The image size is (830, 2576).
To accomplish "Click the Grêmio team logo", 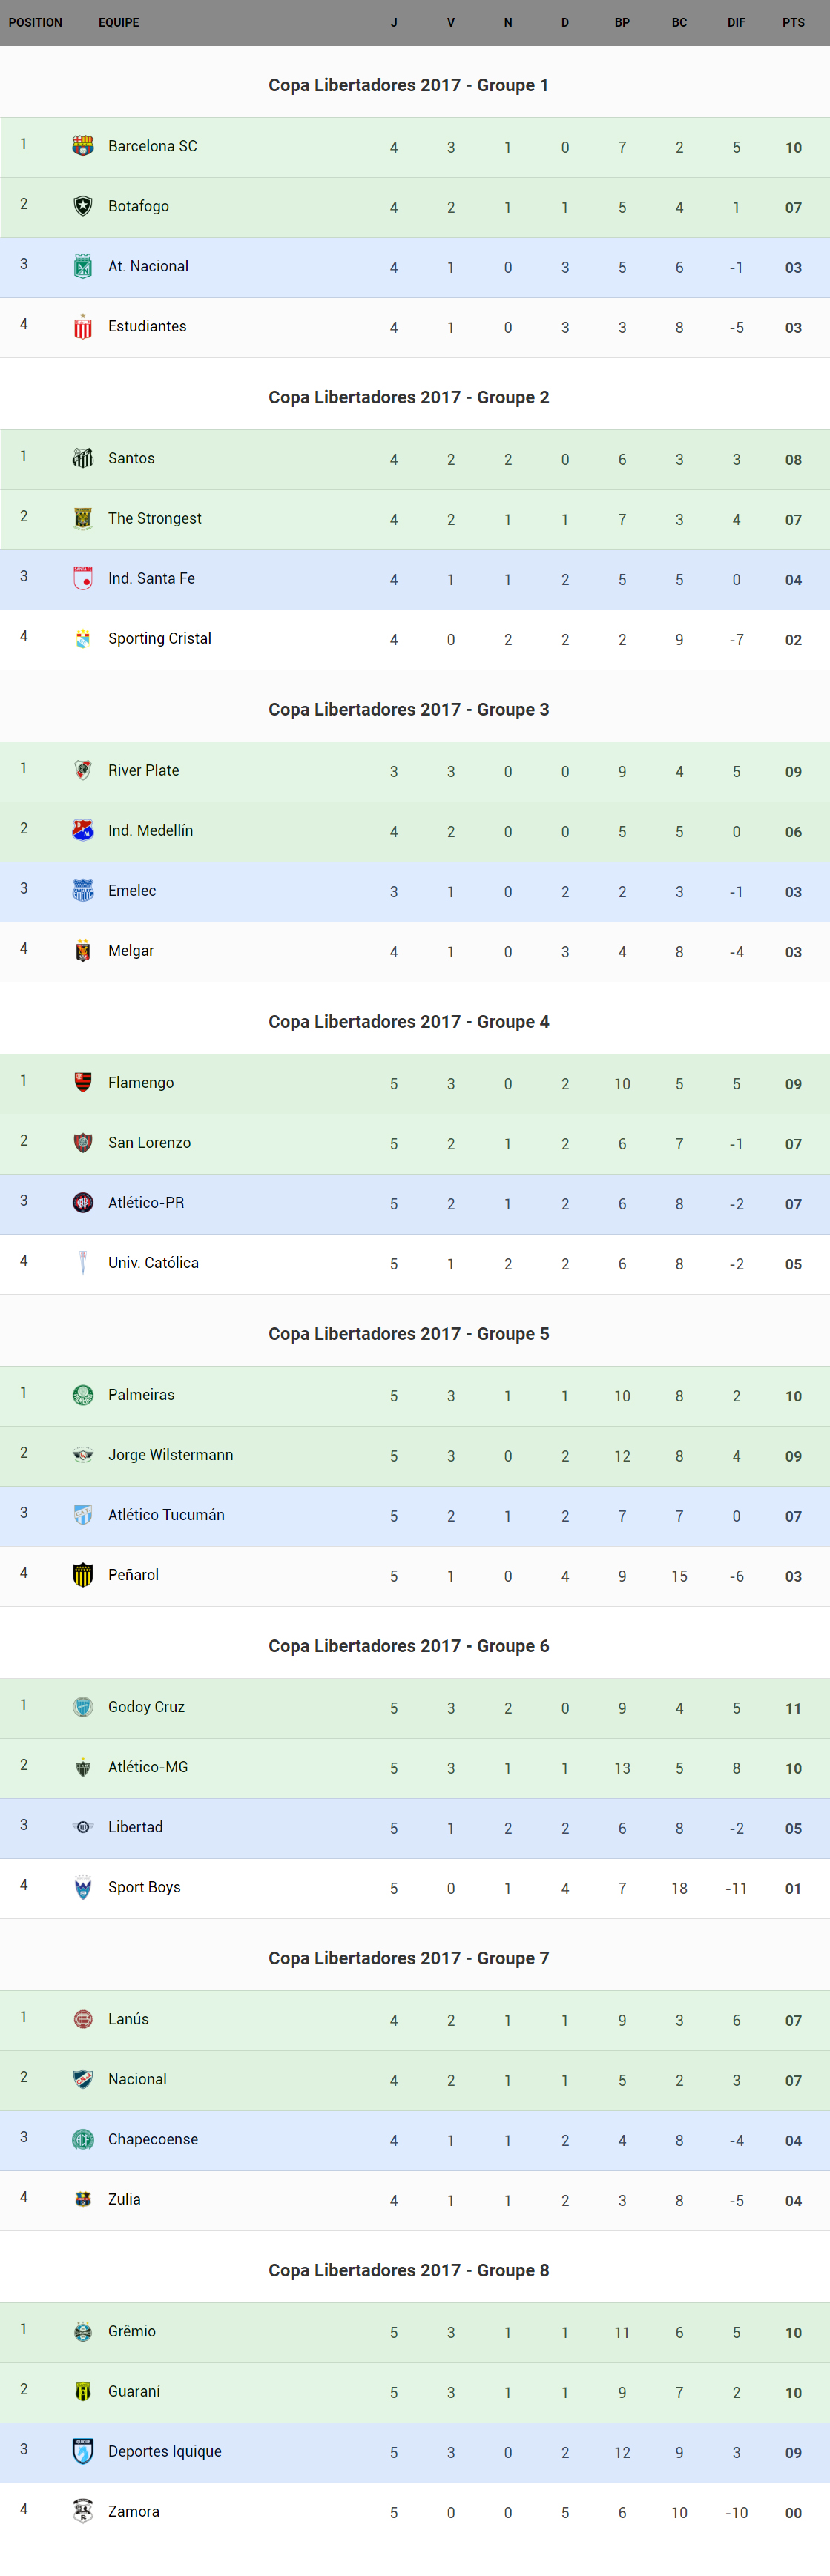I will tap(83, 2331).
